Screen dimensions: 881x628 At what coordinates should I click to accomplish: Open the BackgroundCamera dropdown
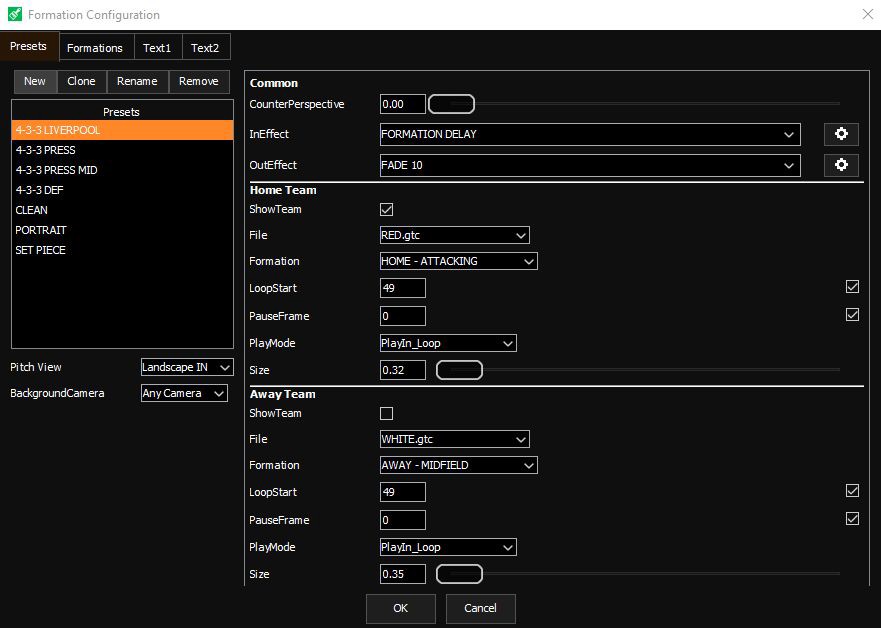(184, 393)
